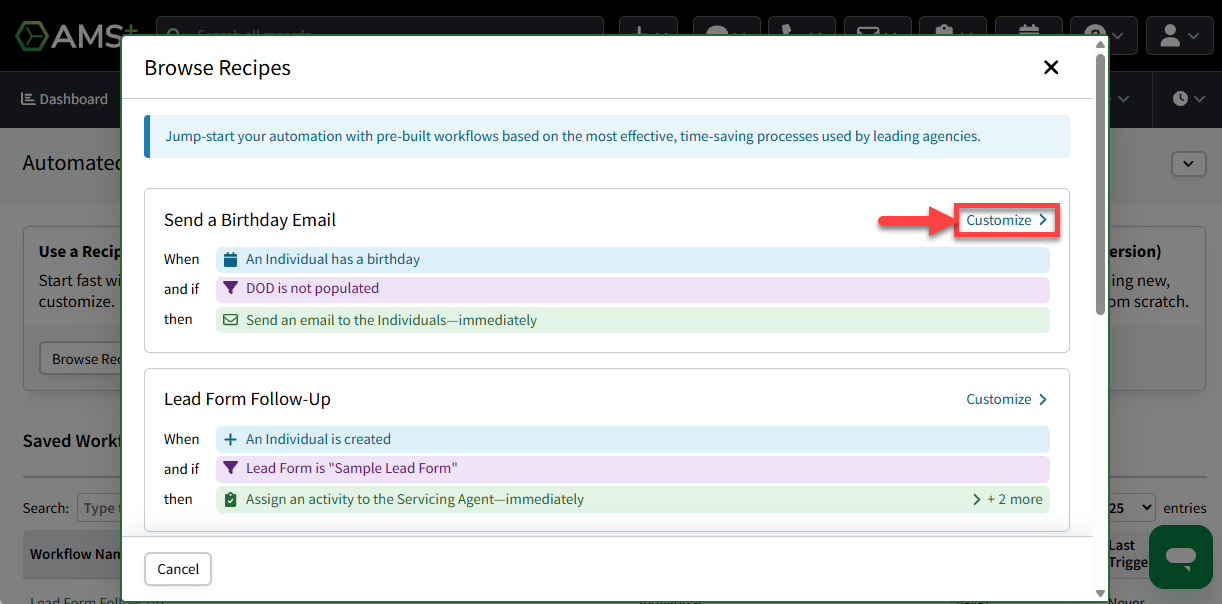Screen dimensions: 1222x604
Task: Click the clipboard icon on assign activity action
Action: coord(231,499)
